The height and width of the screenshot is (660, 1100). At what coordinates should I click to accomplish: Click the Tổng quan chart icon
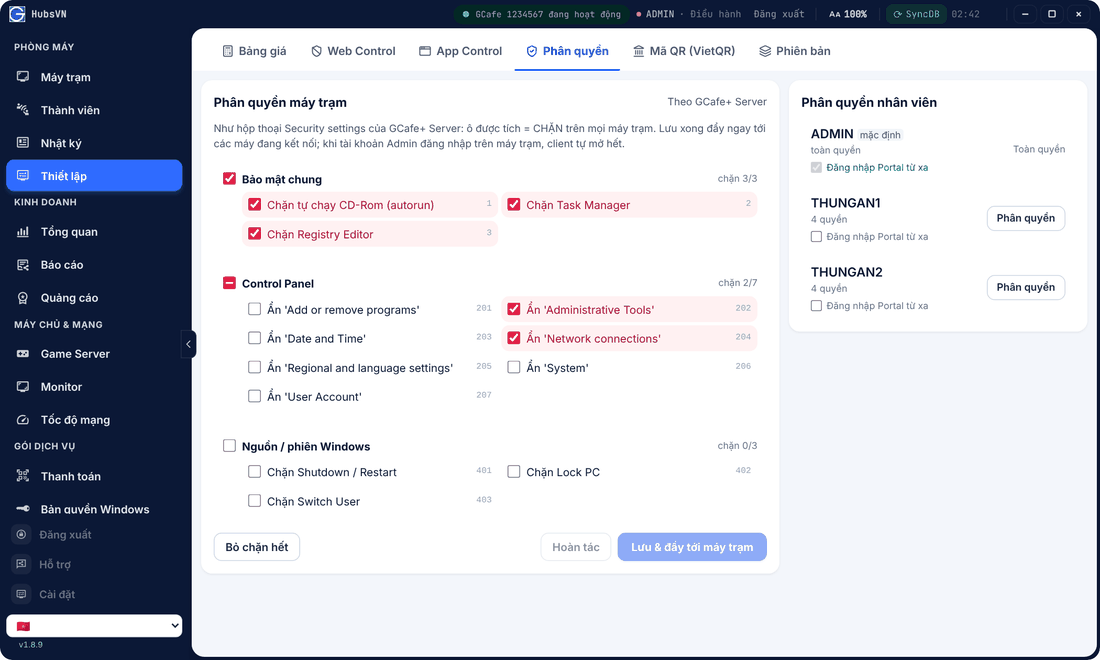click(23, 231)
